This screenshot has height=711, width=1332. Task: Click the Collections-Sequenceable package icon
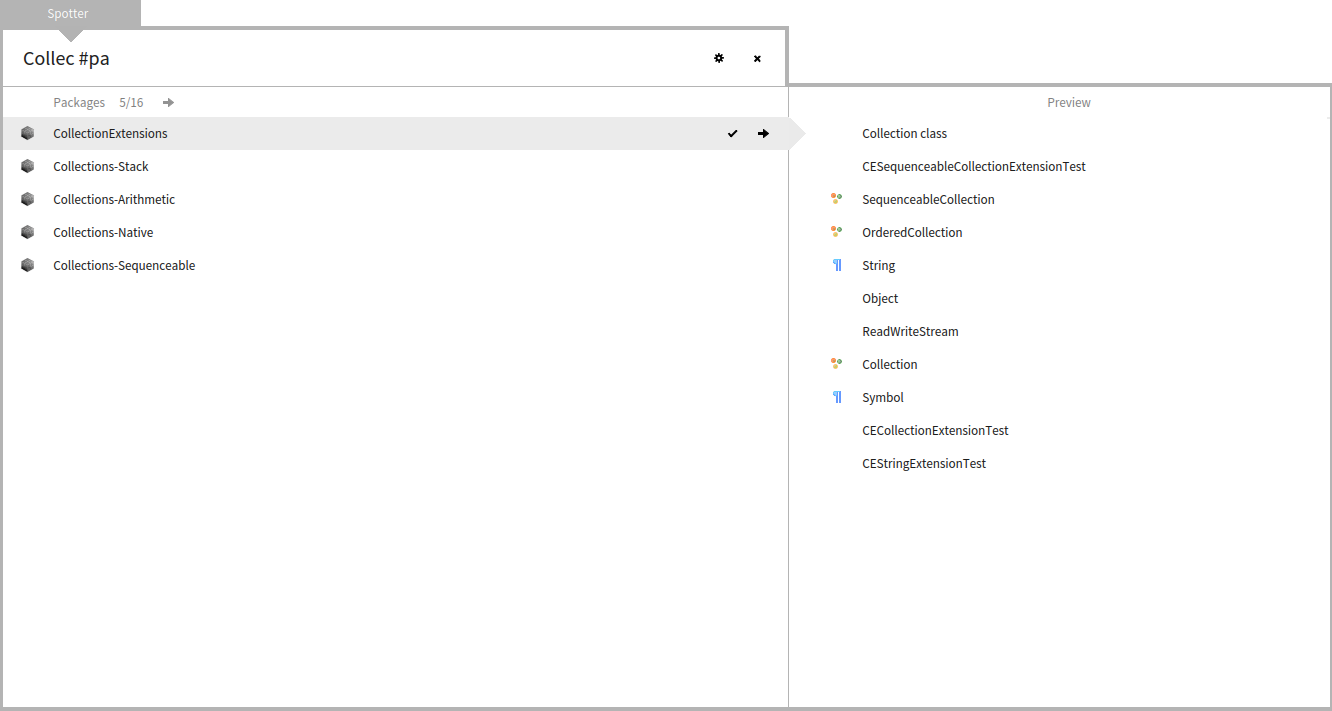point(28,265)
